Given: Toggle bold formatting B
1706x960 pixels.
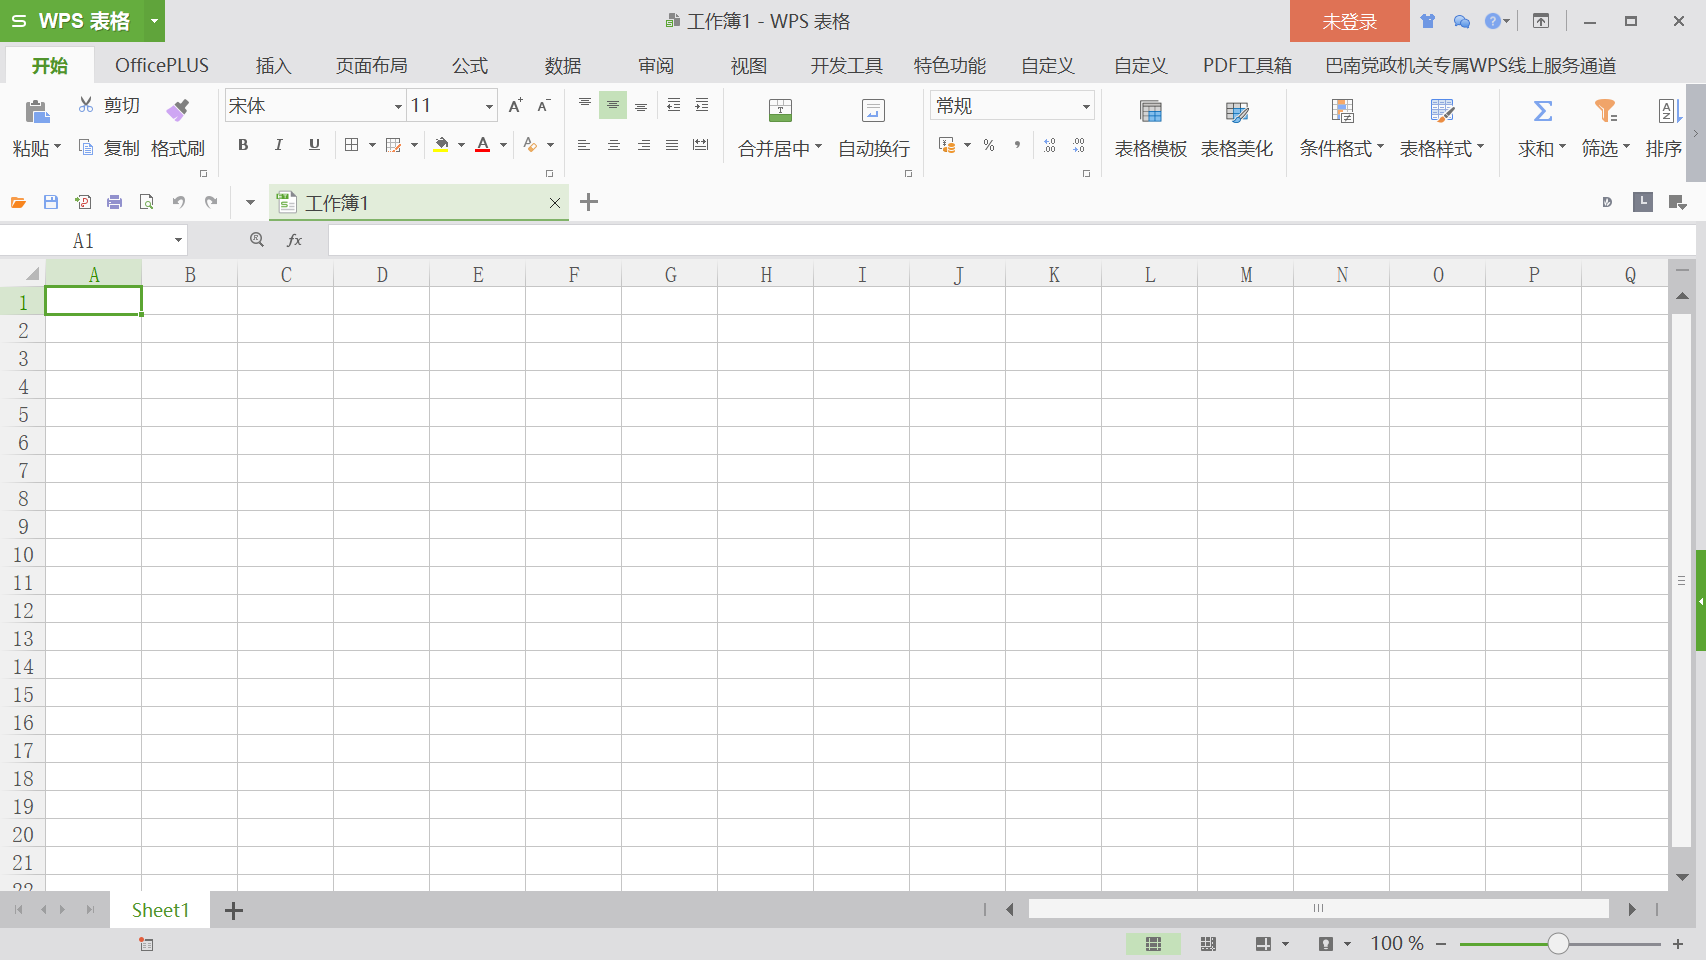Looking at the screenshot, I should (243, 145).
